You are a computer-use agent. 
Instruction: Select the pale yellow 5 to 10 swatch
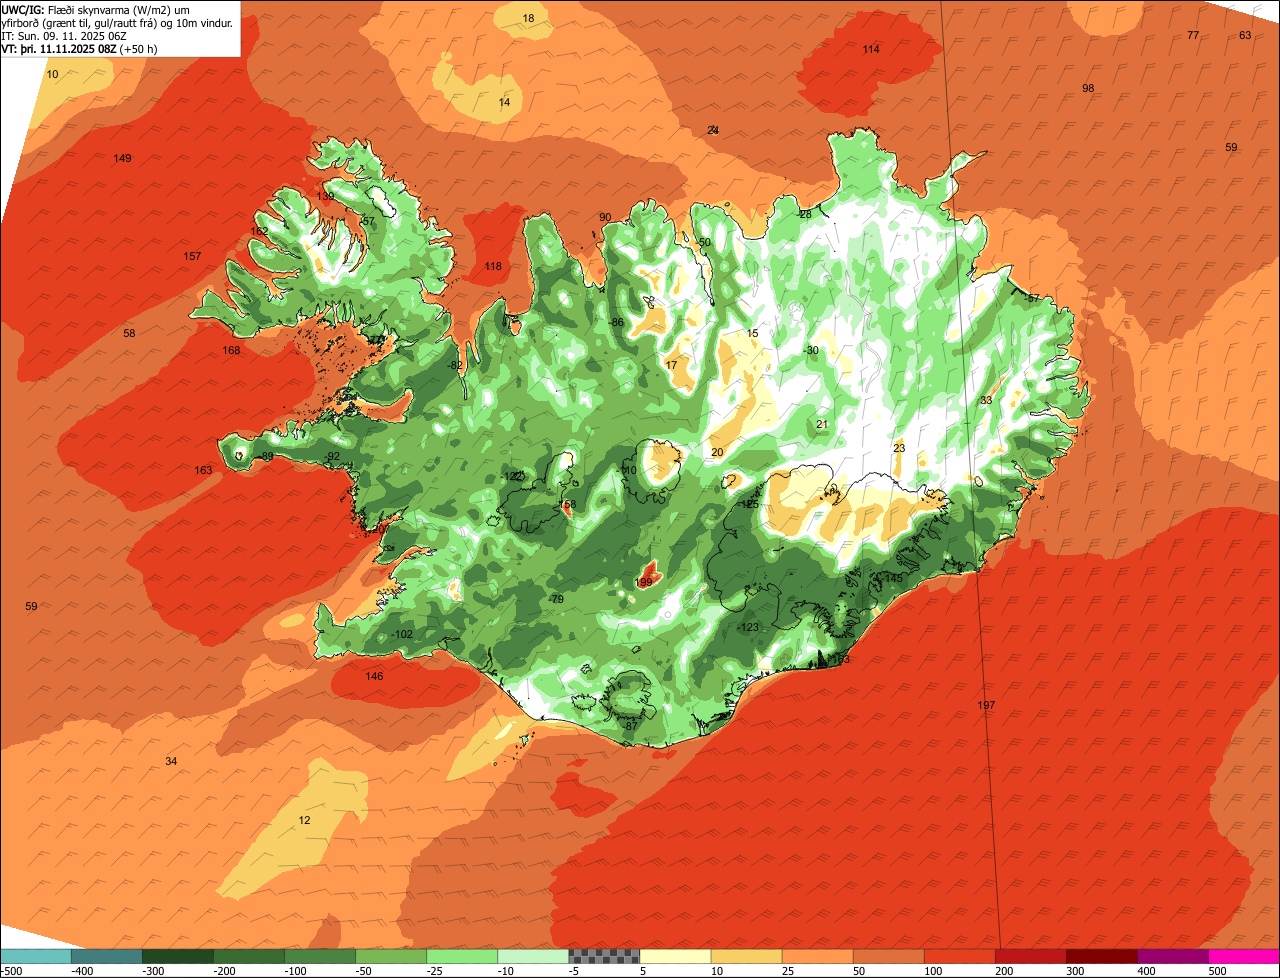pyautogui.click(x=675, y=956)
